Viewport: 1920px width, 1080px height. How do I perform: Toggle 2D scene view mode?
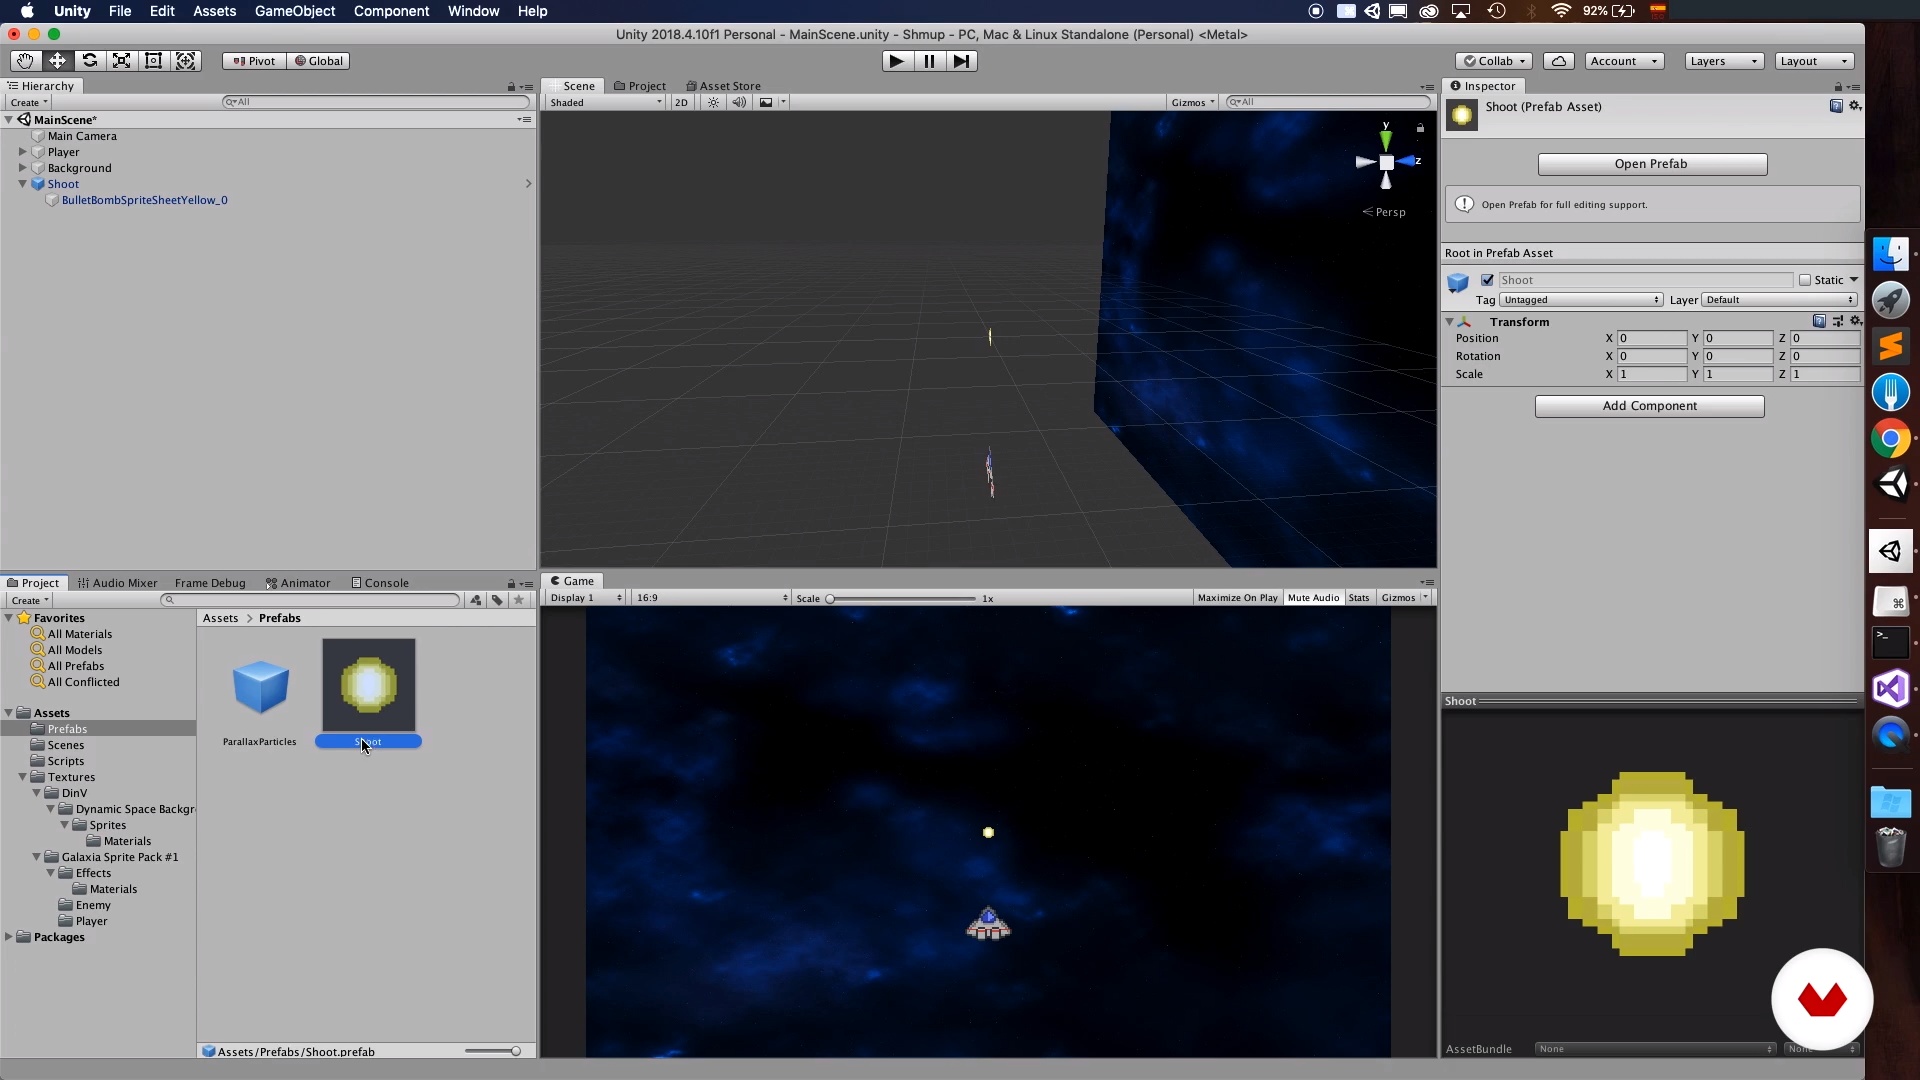coord(681,102)
